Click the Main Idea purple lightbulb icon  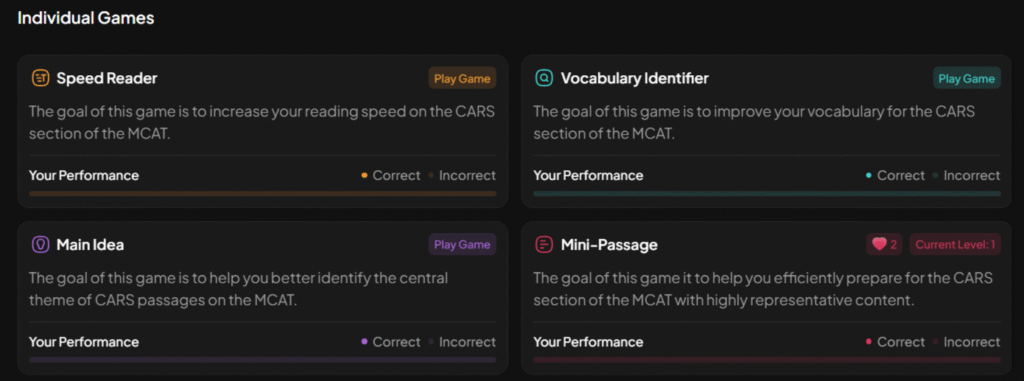(40, 245)
